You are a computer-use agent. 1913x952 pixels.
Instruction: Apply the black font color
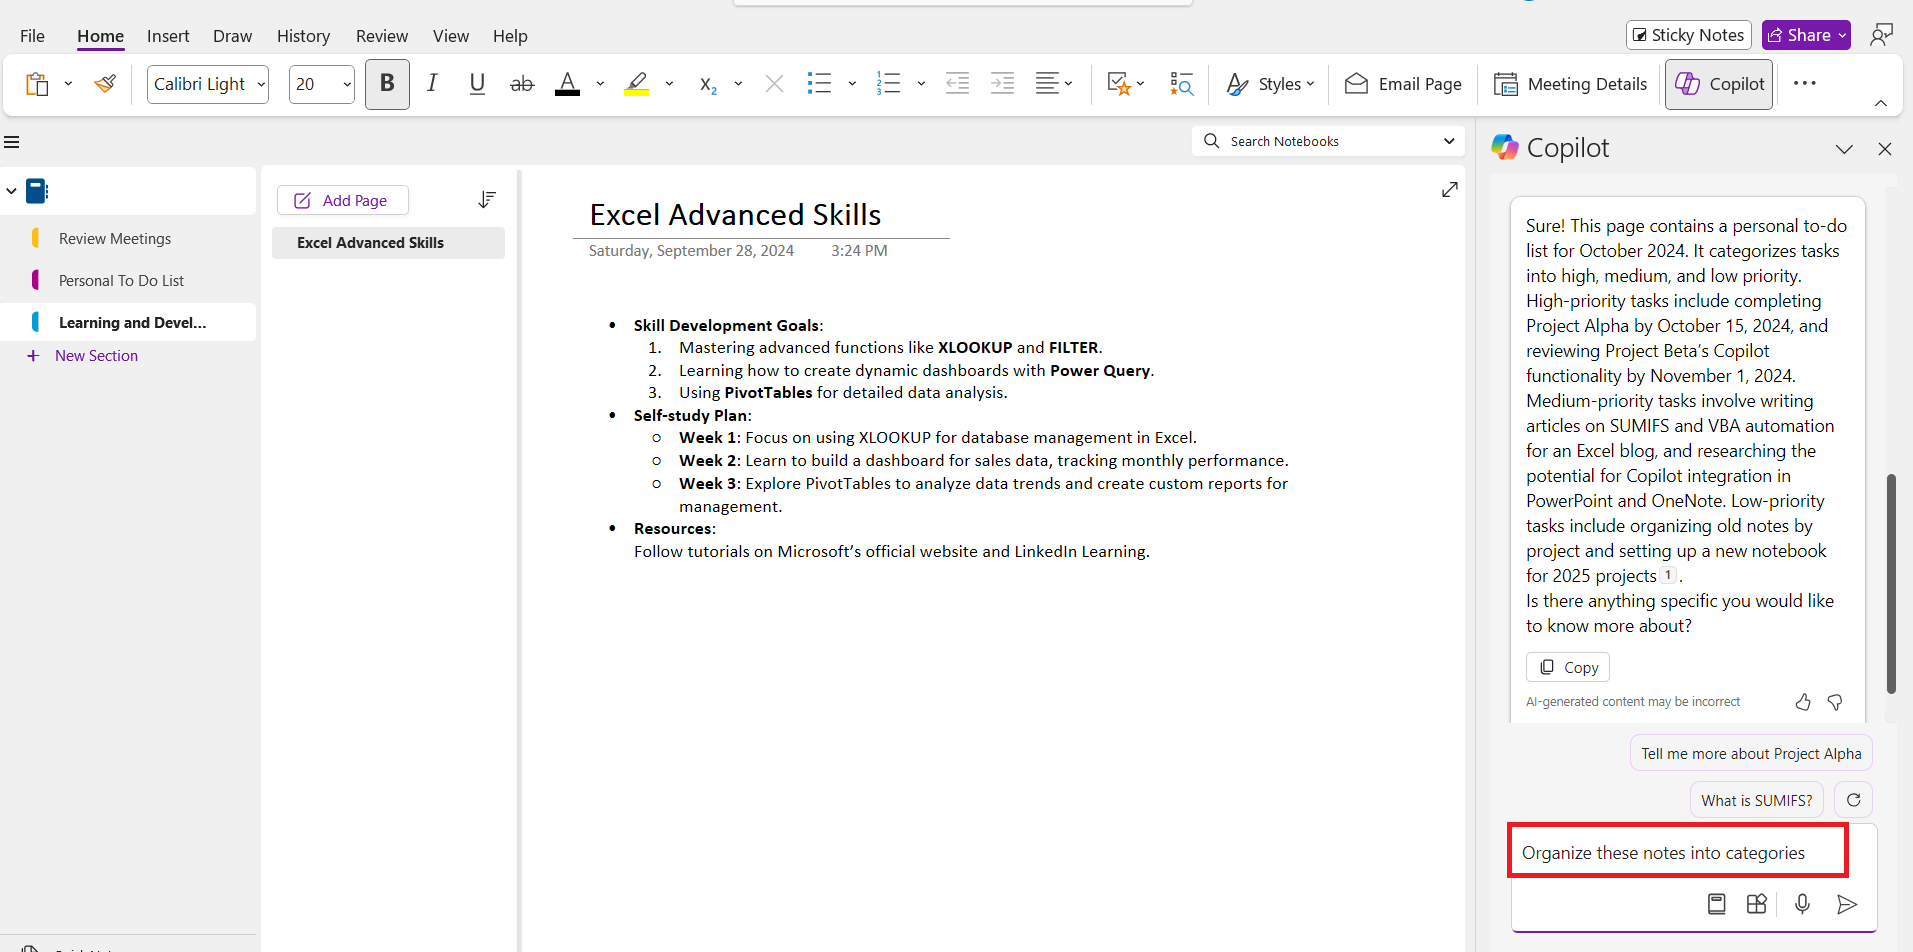567,84
